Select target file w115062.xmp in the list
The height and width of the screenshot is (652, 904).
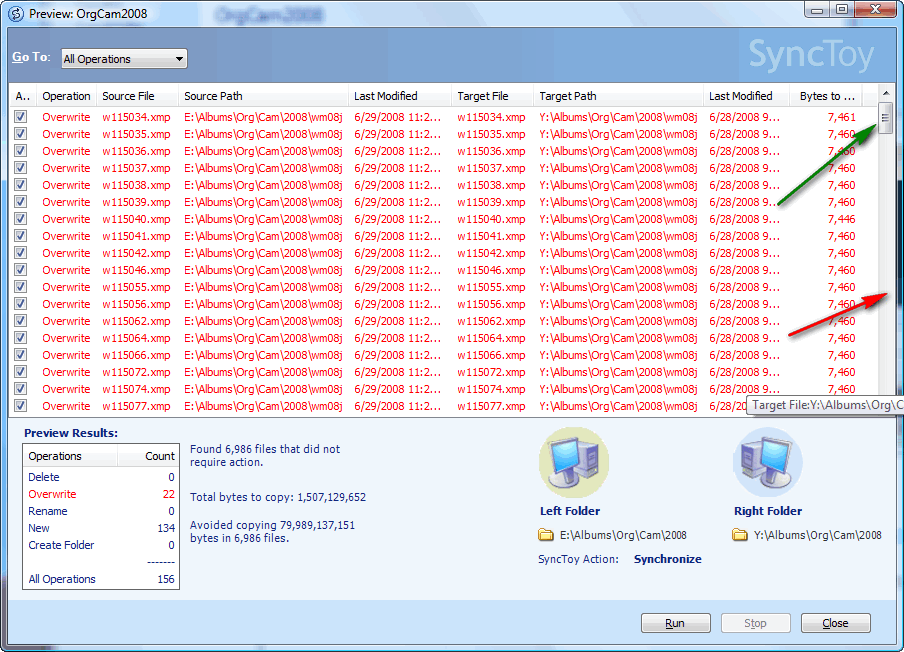click(x=491, y=321)
